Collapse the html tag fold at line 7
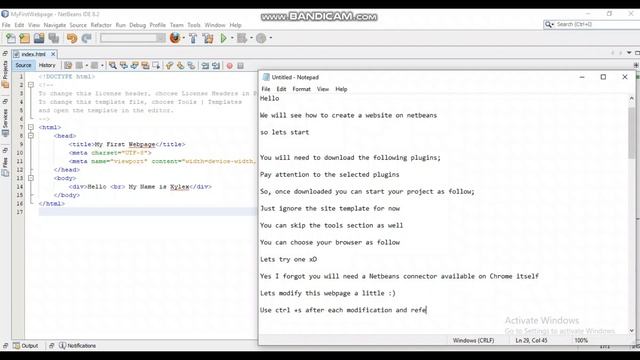 [x=31, y=127]
